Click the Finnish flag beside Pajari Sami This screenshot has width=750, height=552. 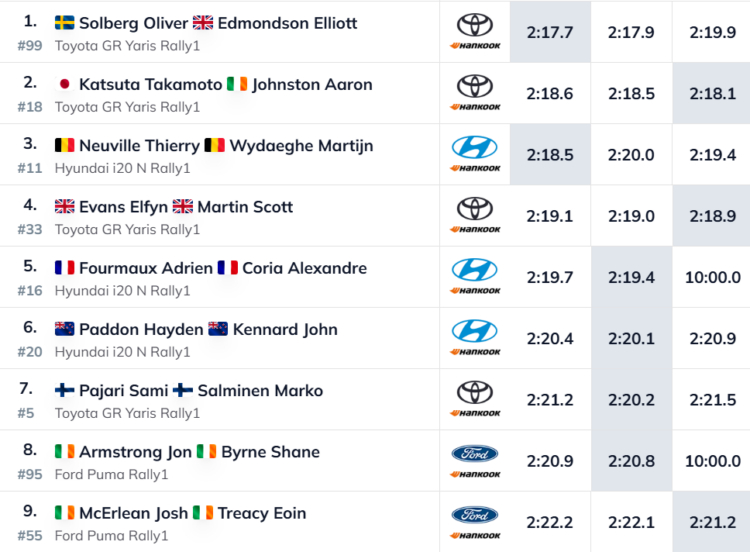pos(65,391)
